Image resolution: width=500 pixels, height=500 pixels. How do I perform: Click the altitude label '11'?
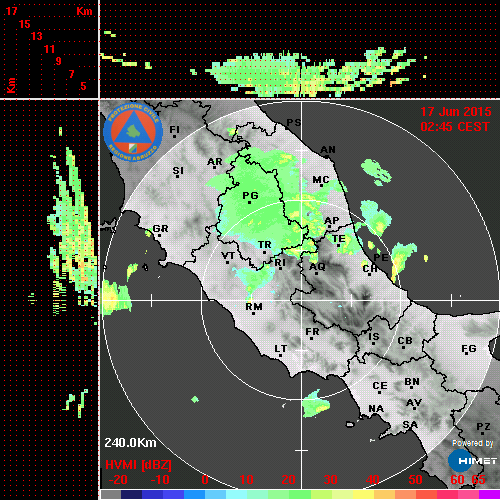click(x=49, y=49)
